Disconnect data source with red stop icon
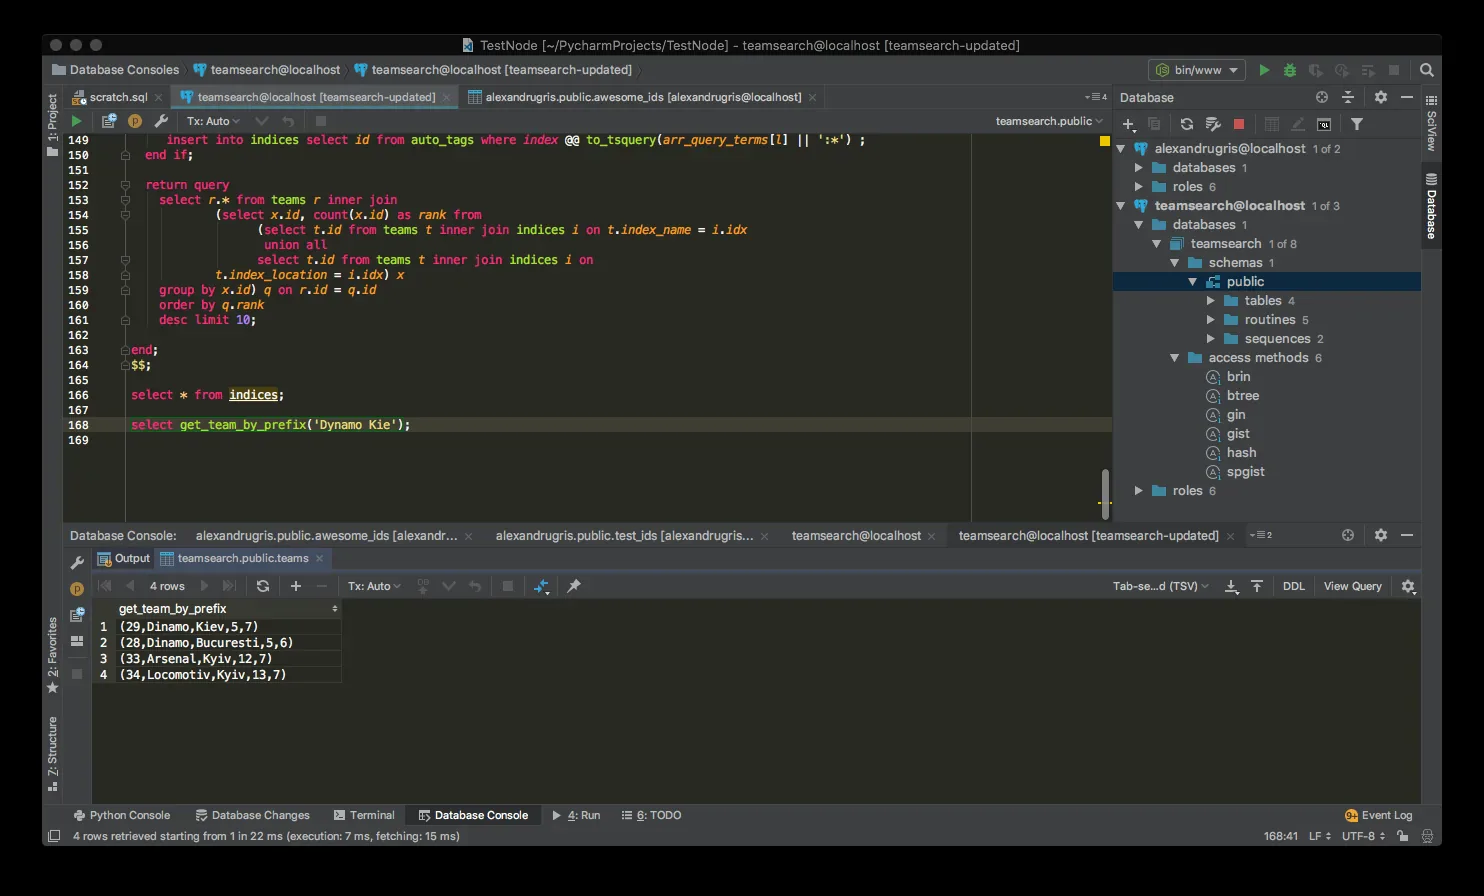The height and width of the screenshot is (896, 1484). [1239, 124]
